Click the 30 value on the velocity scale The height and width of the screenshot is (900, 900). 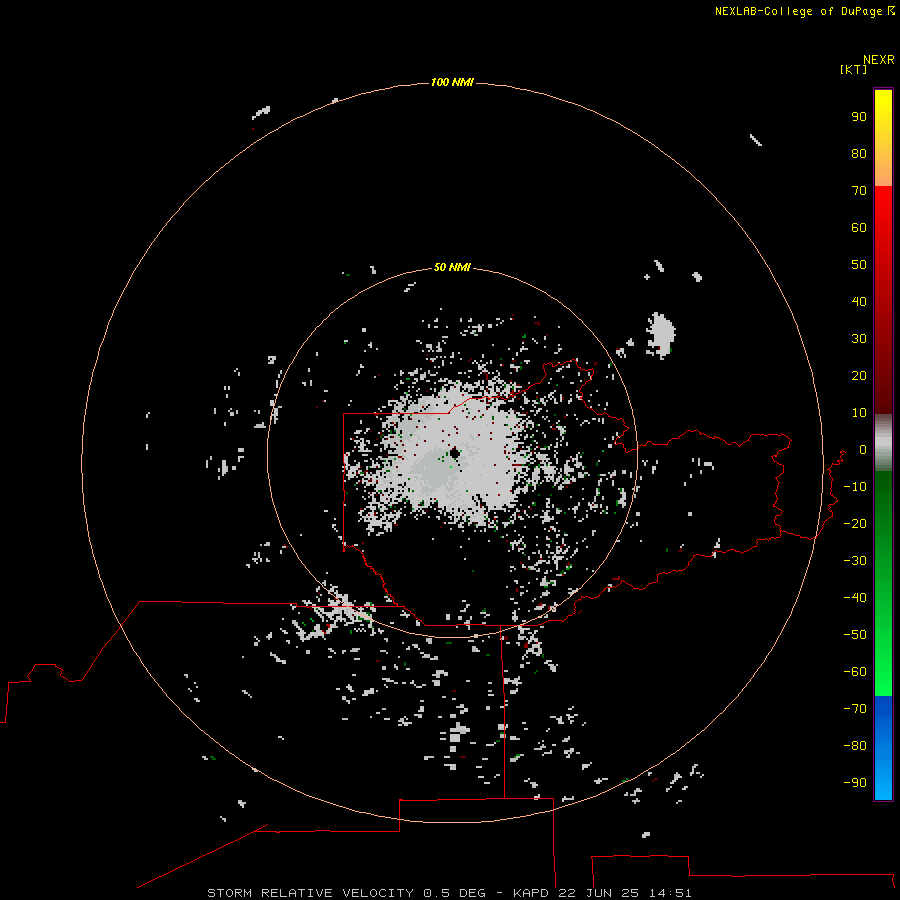859,339
